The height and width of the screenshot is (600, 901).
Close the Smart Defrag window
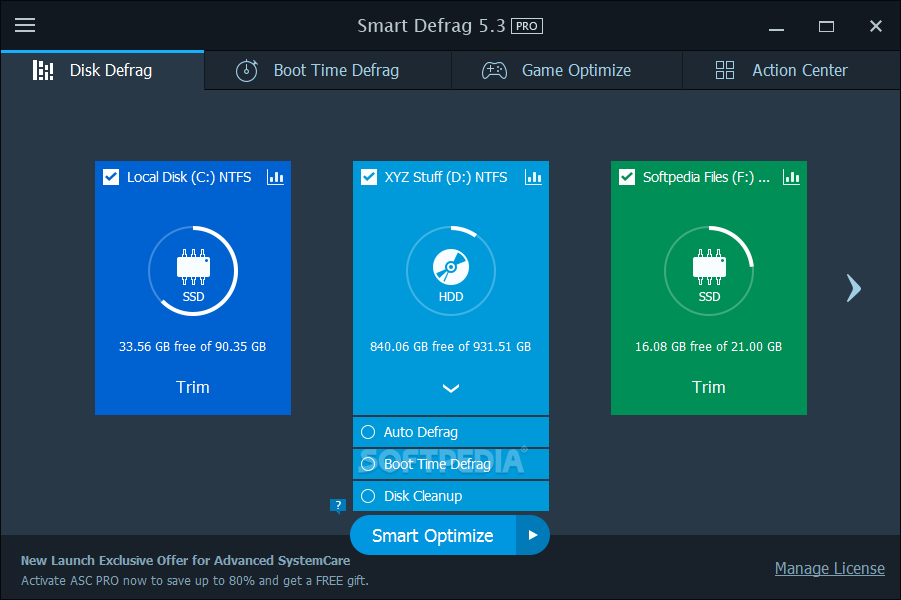[876, 26]
